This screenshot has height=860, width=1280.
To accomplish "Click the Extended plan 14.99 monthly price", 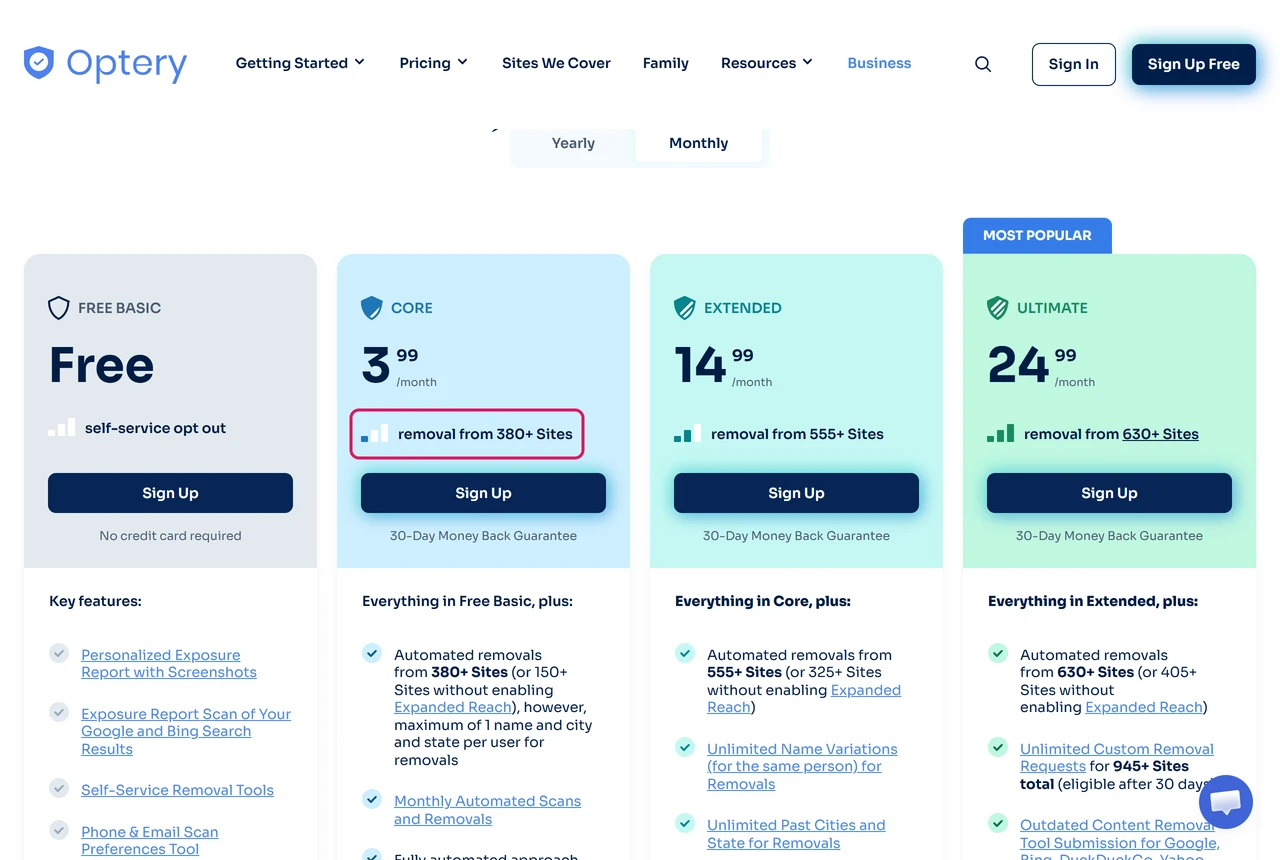I will tap(724, 365).
